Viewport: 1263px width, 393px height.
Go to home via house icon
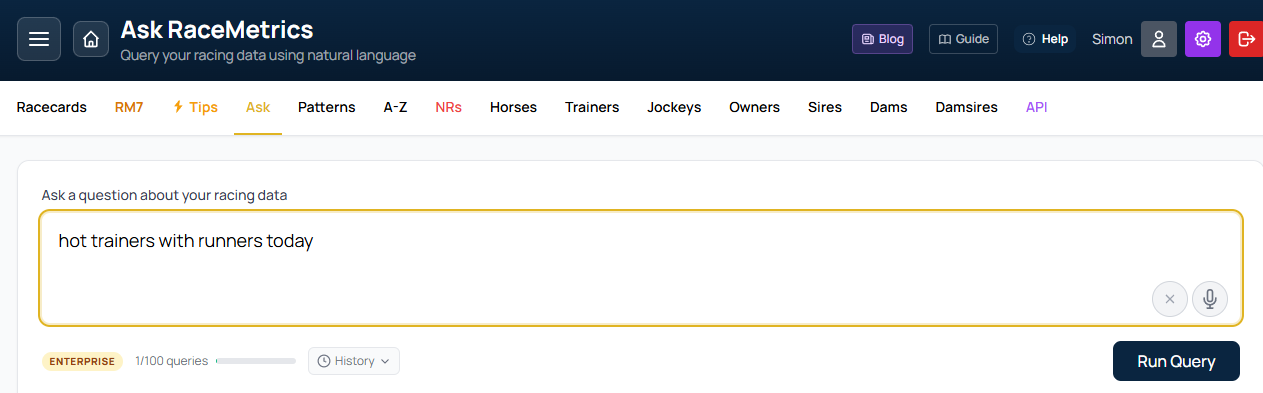(x=91, y=39)
